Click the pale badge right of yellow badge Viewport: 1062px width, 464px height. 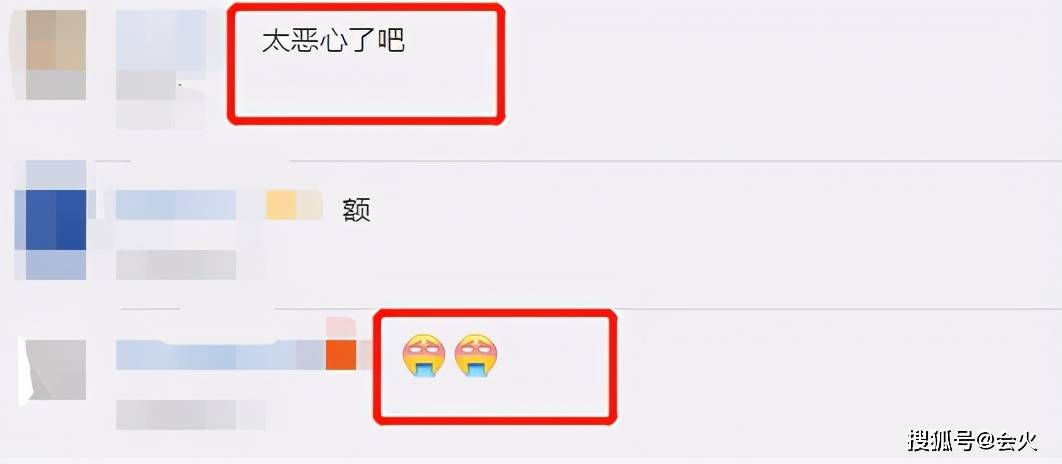tap(310, 205)
